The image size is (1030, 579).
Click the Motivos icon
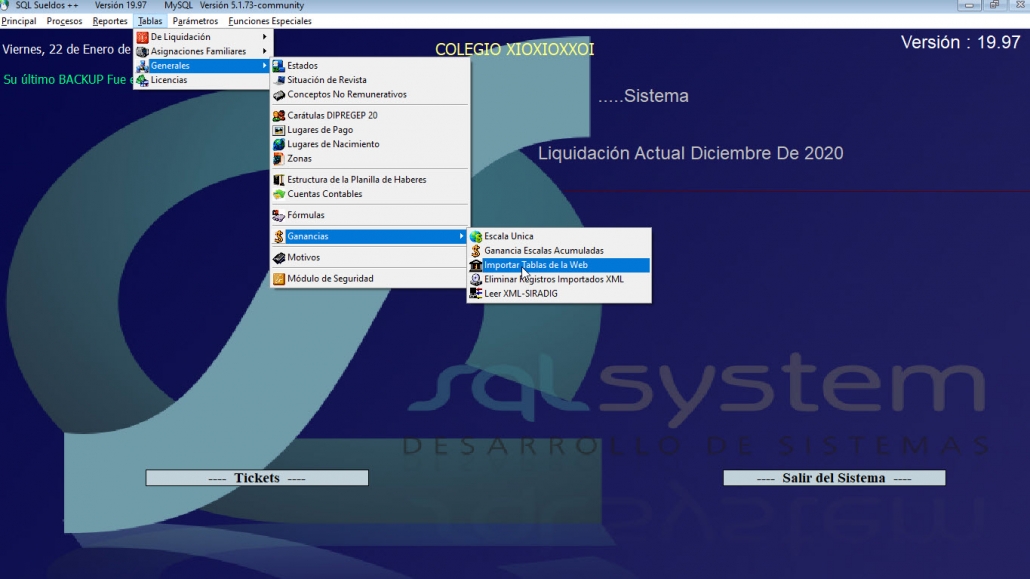(279, 258)
